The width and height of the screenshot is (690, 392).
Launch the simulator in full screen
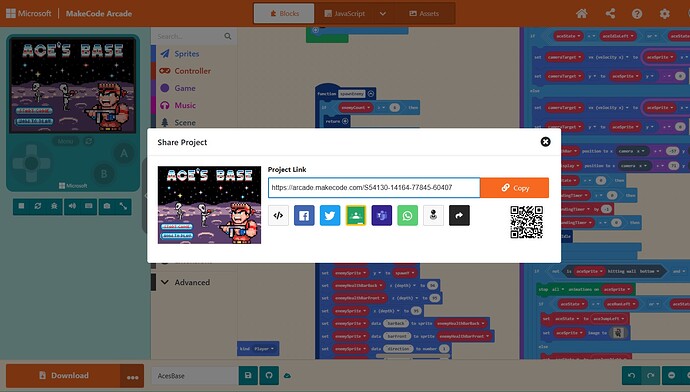click(123, 206)
